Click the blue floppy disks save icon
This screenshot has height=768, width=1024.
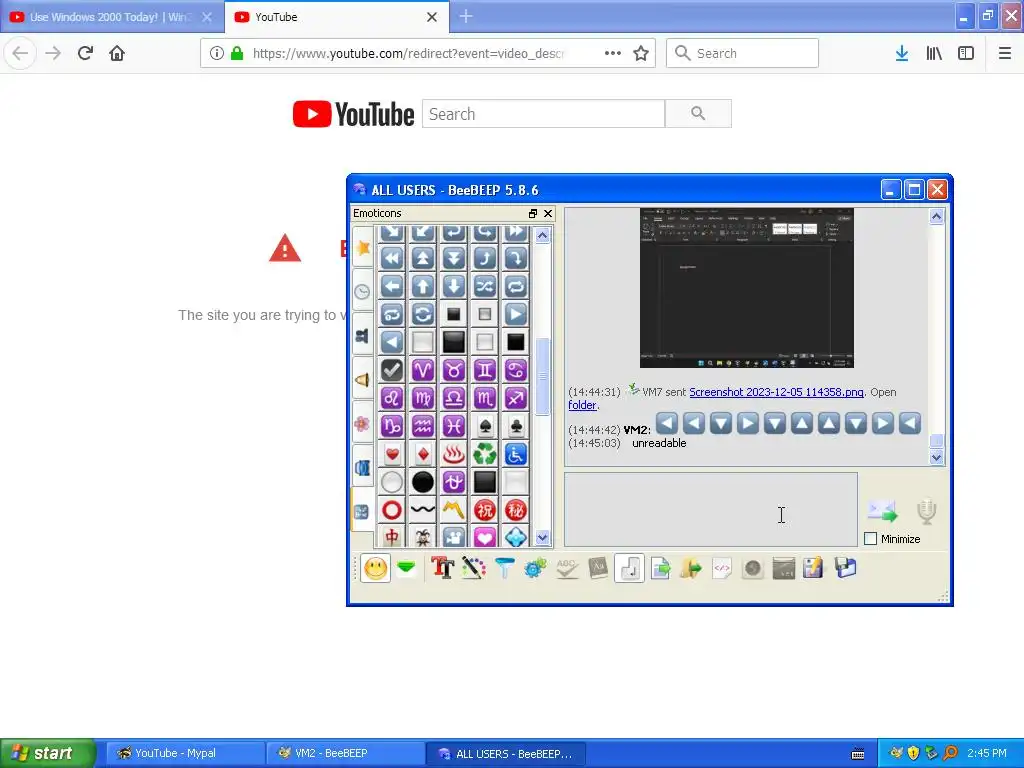(845, 568)
